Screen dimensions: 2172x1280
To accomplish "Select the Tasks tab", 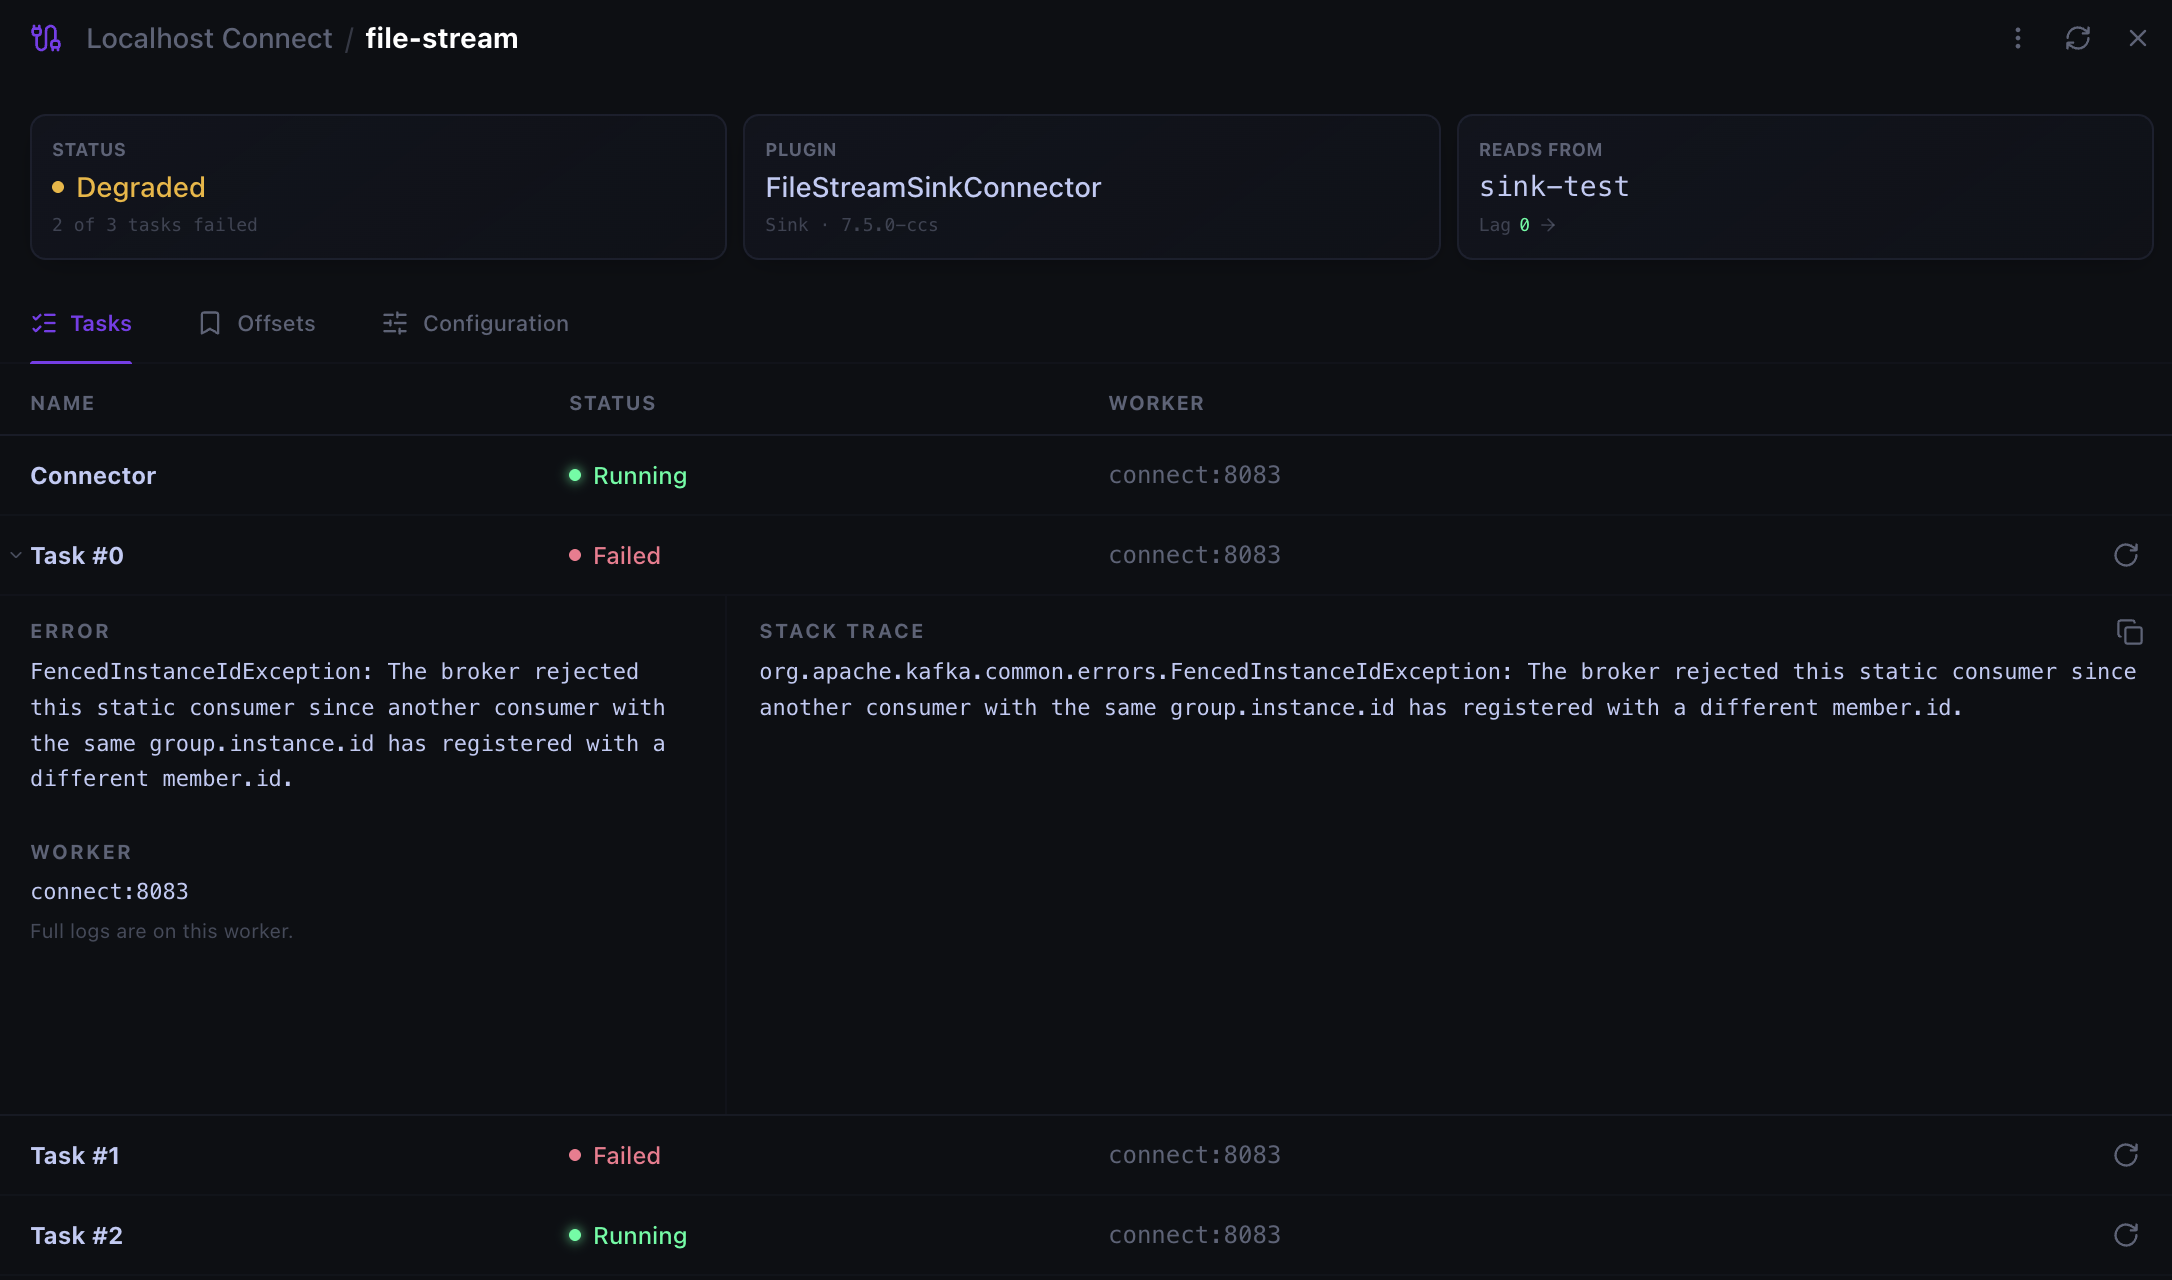I will [81, 323].
